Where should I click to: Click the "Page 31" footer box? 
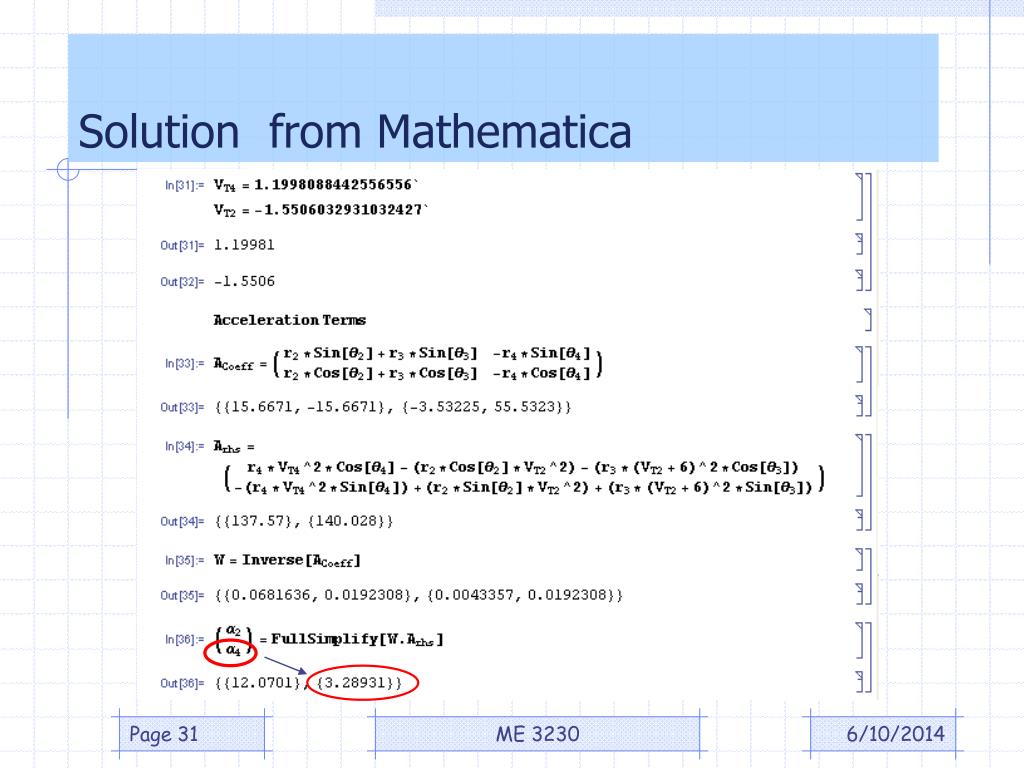(x=192, y=734)
